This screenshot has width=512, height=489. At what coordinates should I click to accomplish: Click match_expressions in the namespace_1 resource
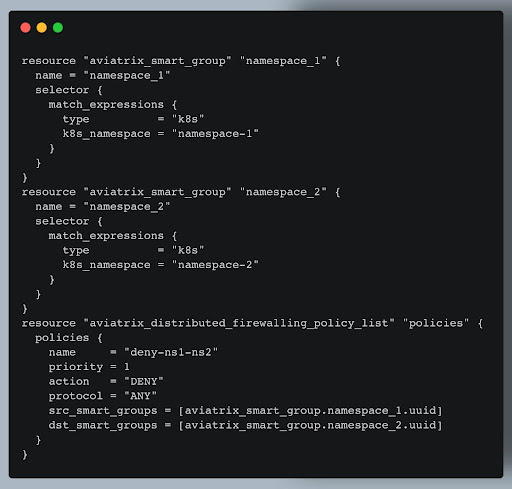click(106, 104)
